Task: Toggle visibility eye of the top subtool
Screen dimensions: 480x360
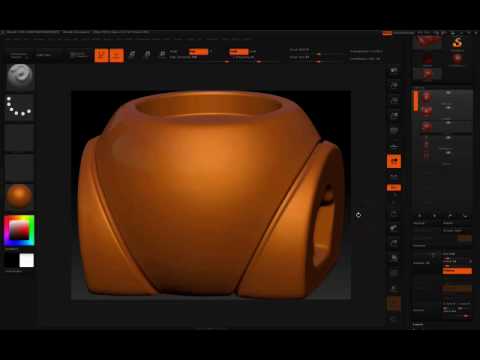Action: coord(448,93)
